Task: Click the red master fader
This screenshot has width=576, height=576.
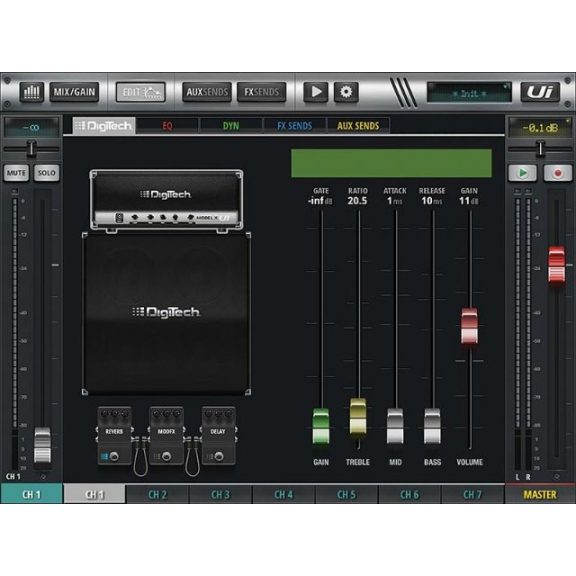Action: coord(557,265)
